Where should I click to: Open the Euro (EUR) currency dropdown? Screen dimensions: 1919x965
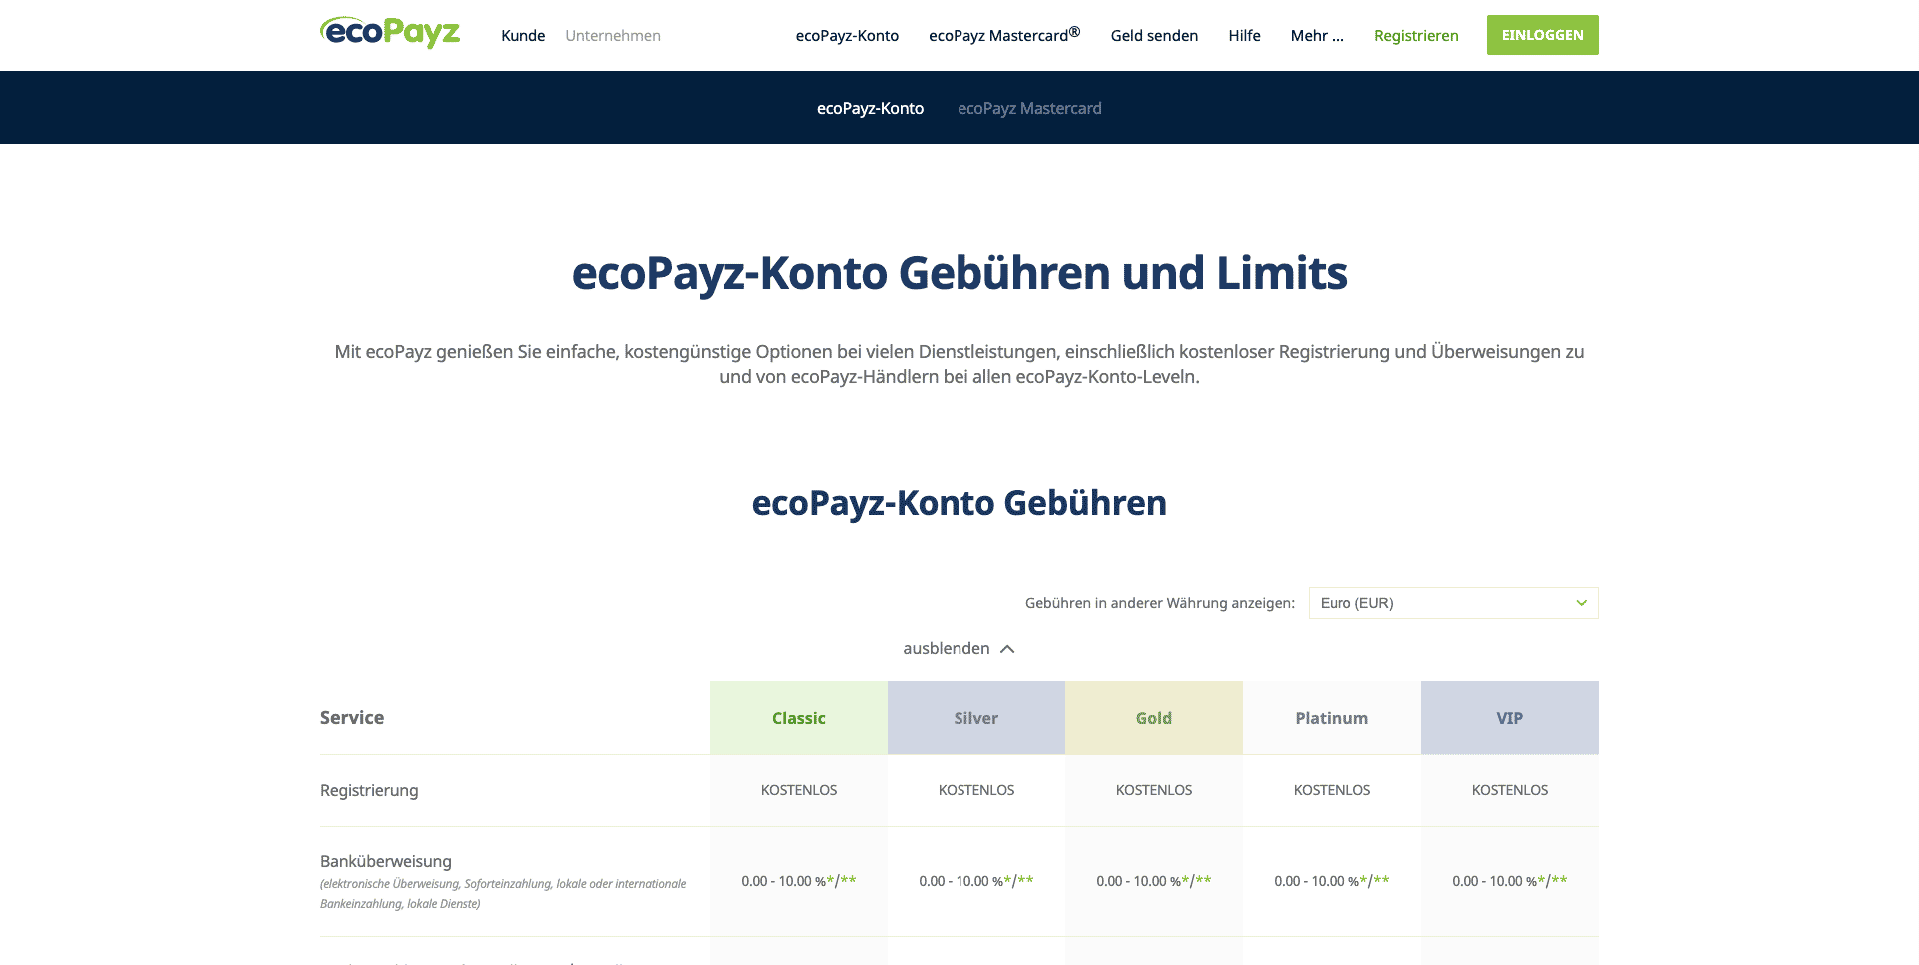[x=1453, y=603]
